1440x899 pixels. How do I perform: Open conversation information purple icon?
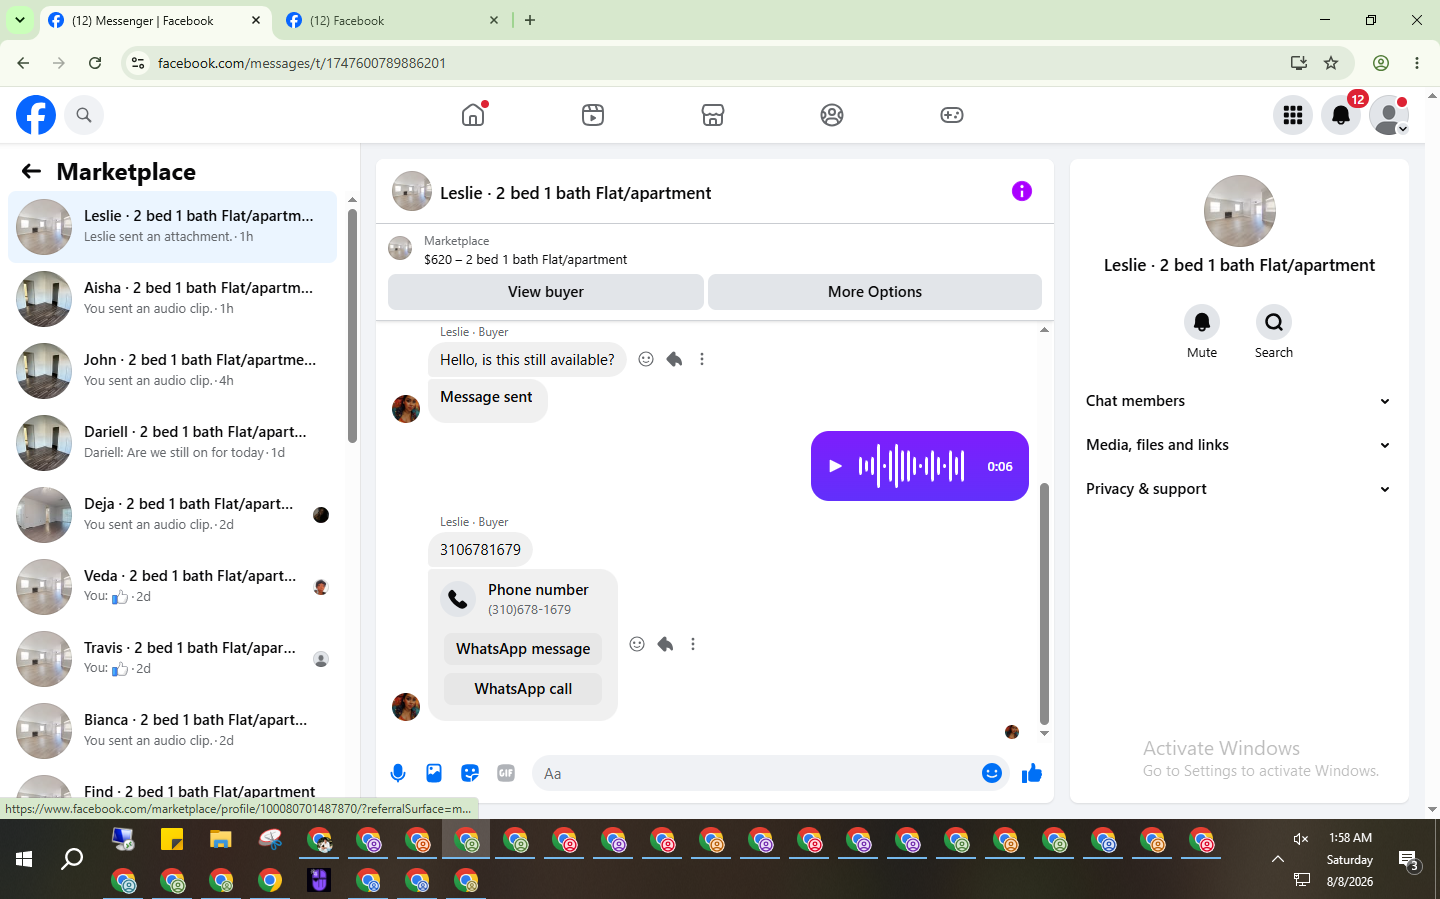click(x=1021, y=191)
